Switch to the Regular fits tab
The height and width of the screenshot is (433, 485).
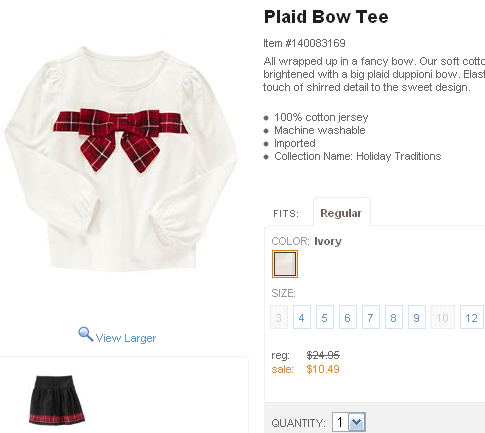coord(341,213)
